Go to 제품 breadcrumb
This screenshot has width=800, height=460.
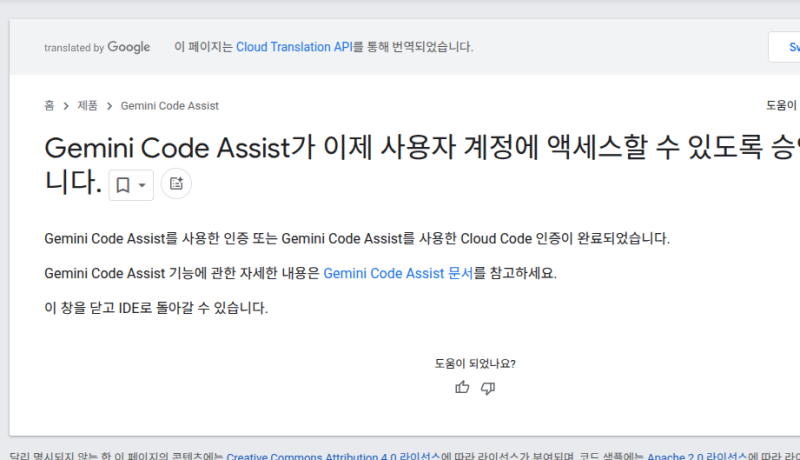(87, 106)
